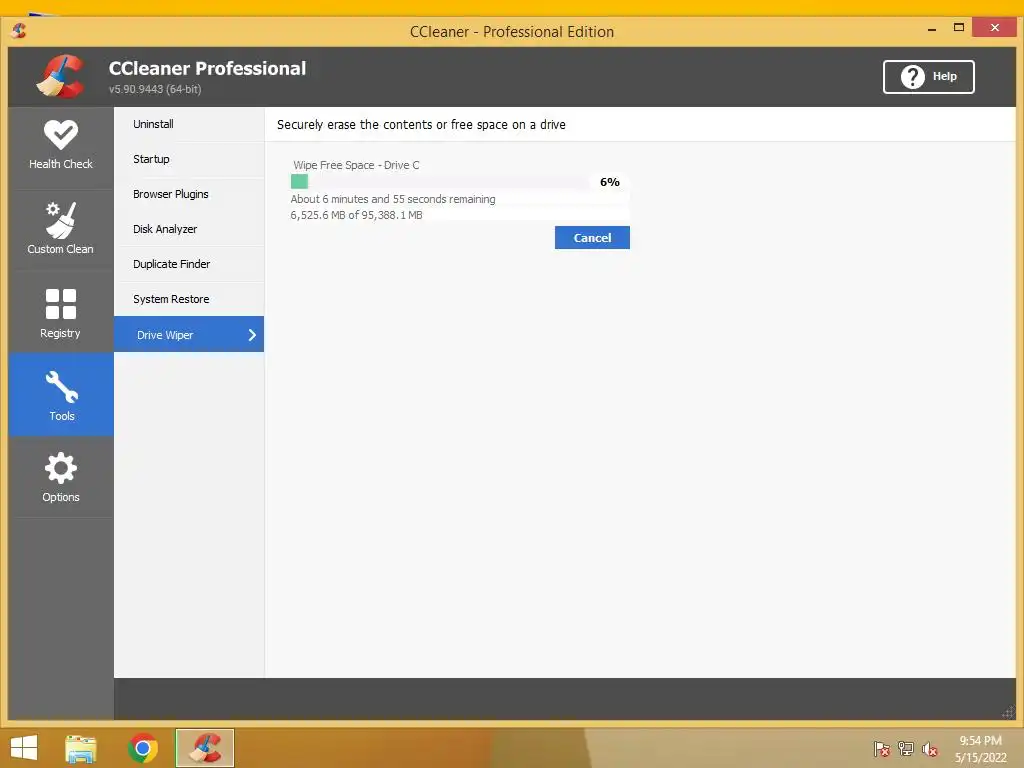
Task: Click the time remaining text
Action: [392, 199]
